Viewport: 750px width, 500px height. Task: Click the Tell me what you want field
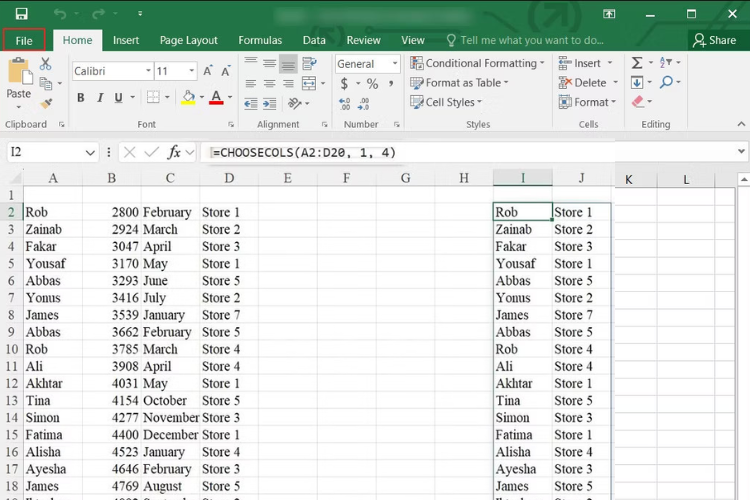click(x=525, y=40)
